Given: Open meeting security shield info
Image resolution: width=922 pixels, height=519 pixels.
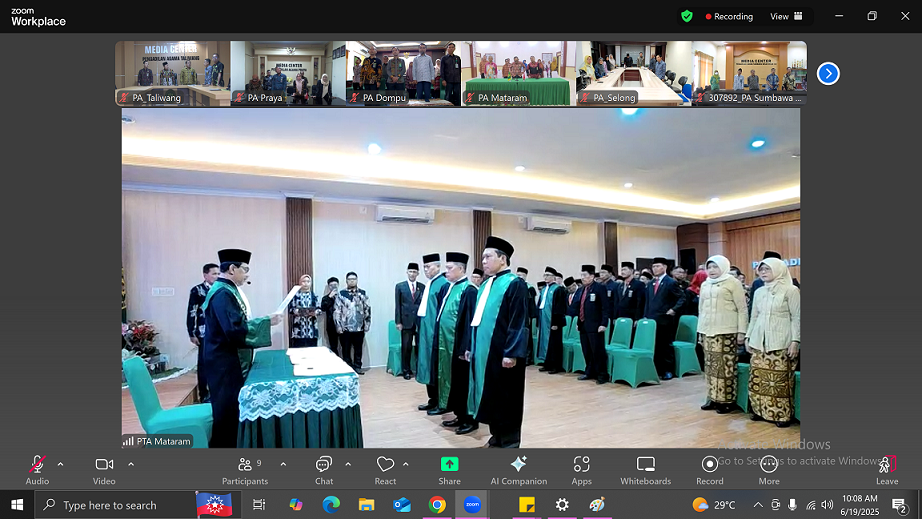Looking at the screenshot, I should coord(687,16).
